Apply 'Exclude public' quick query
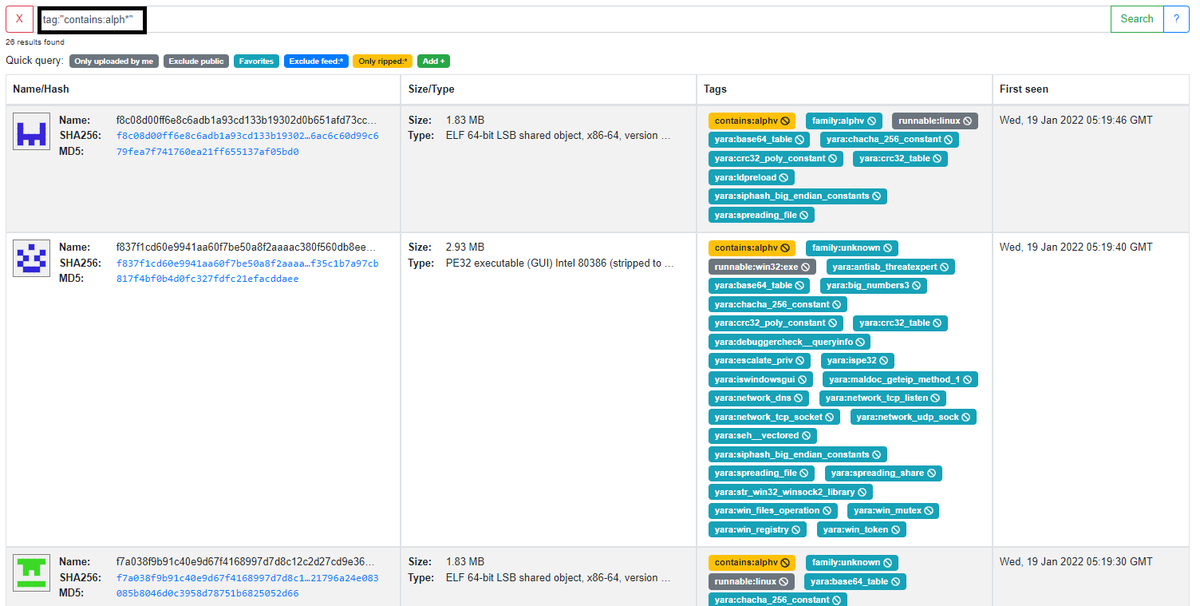The image size is (1200, 606). pos(196,61)
